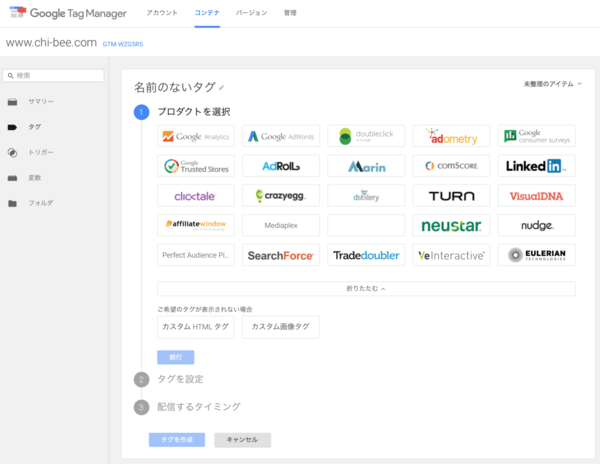Select Google Trusted Stores tile
Screen dimensions: 600x464
(196, 166)
